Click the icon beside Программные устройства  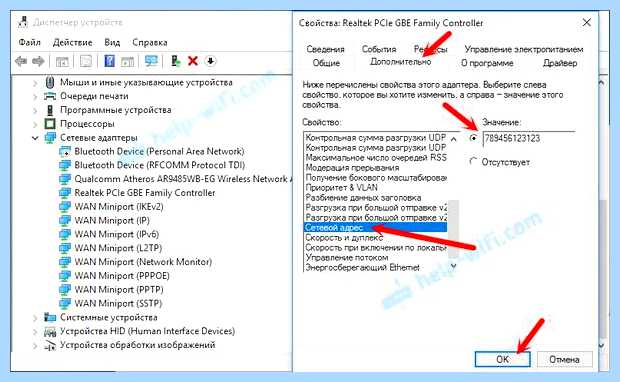[50, 110]
